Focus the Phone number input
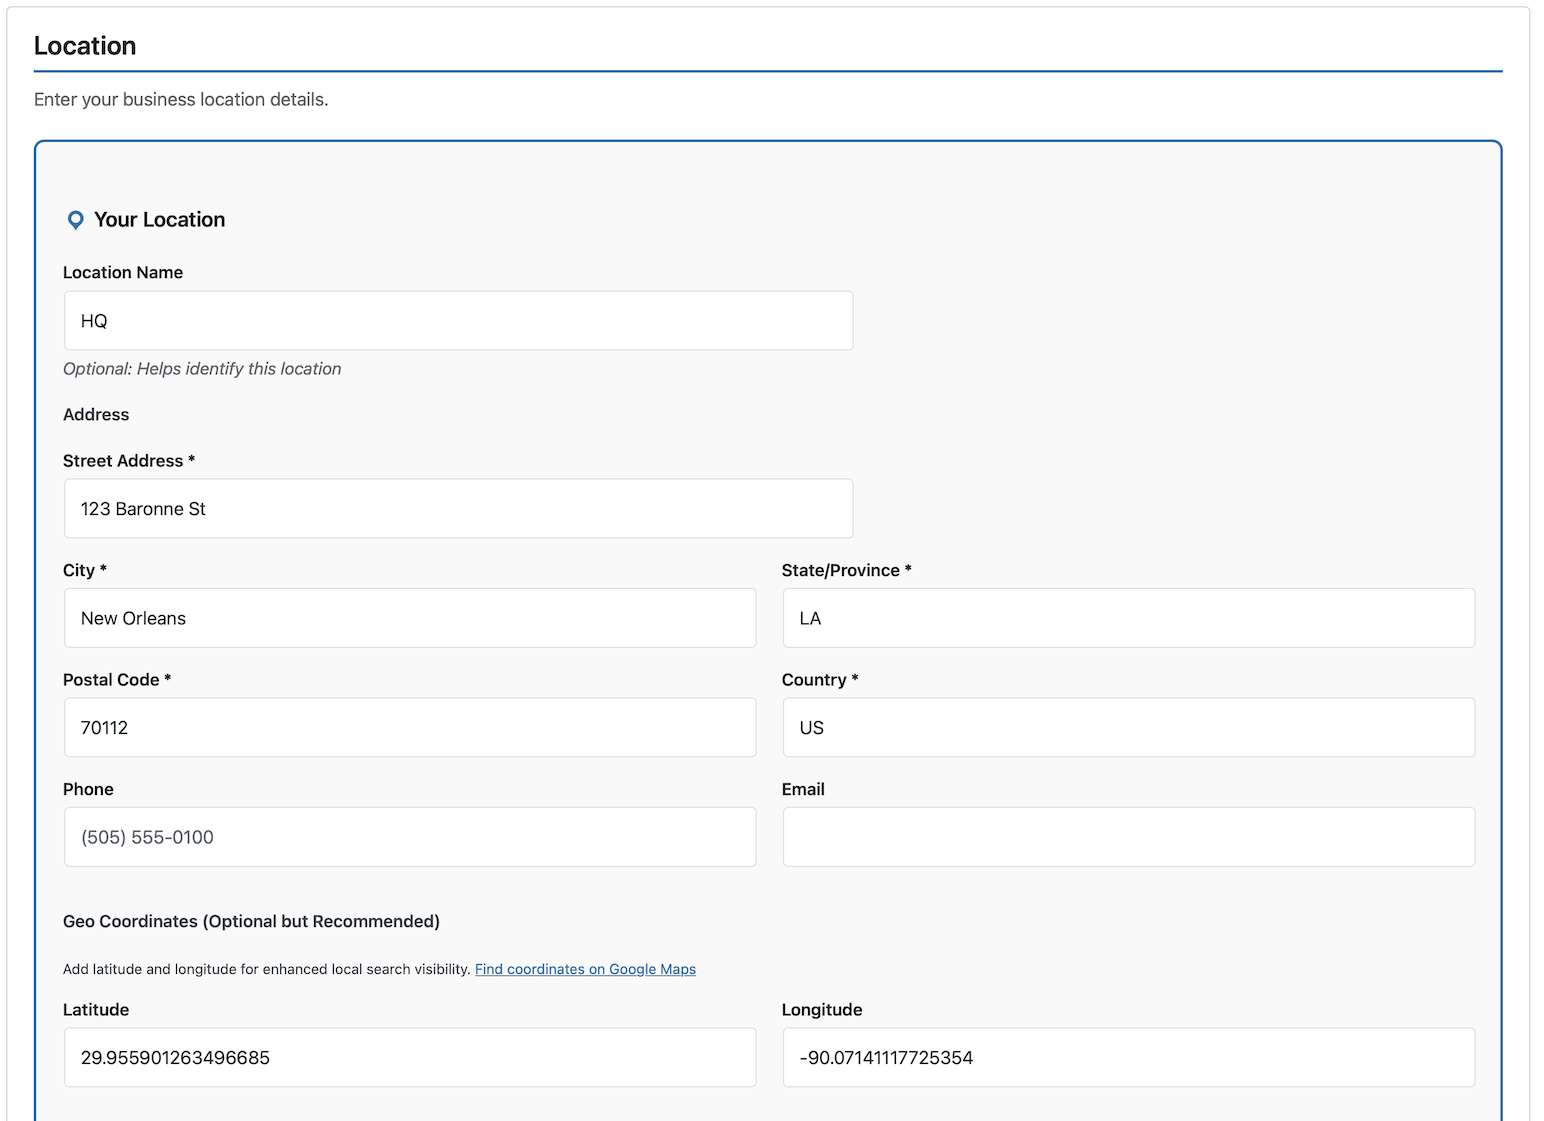This screenshot has width=1544, height=1121. click(x=410, y=837)
